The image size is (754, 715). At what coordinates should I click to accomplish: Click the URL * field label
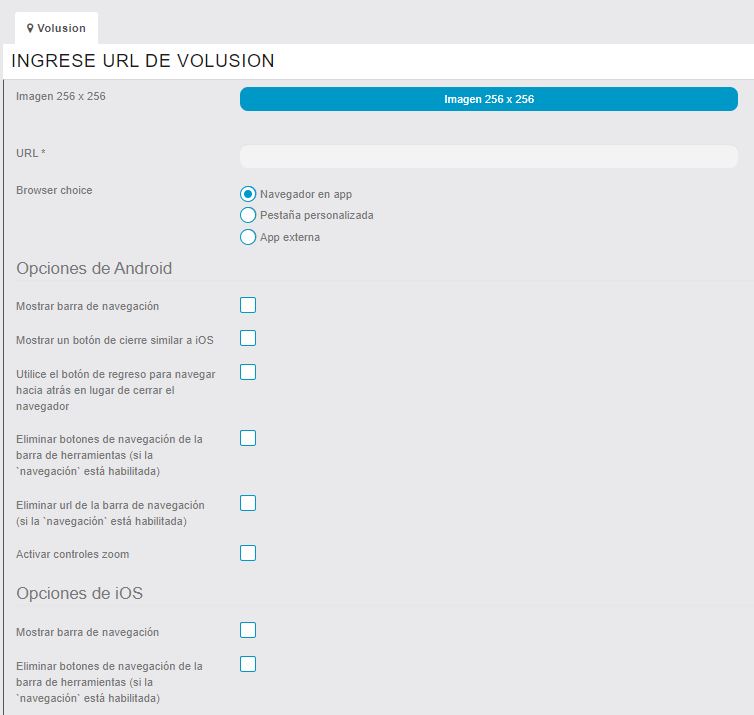30,153
